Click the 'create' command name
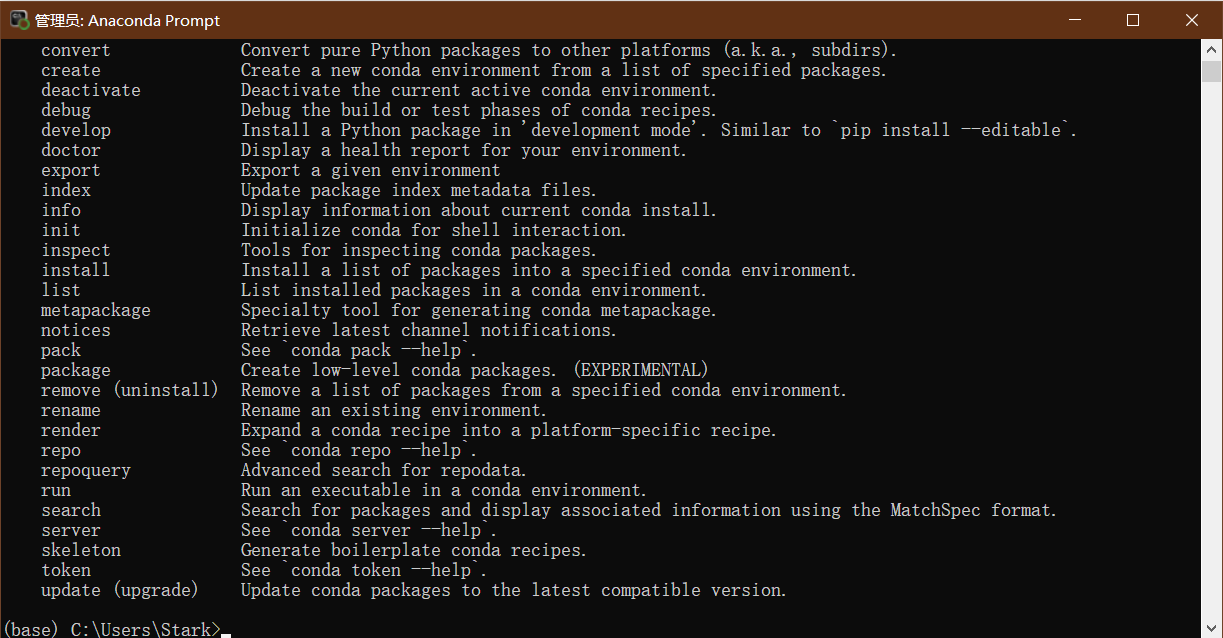 (x=71, y=70)
